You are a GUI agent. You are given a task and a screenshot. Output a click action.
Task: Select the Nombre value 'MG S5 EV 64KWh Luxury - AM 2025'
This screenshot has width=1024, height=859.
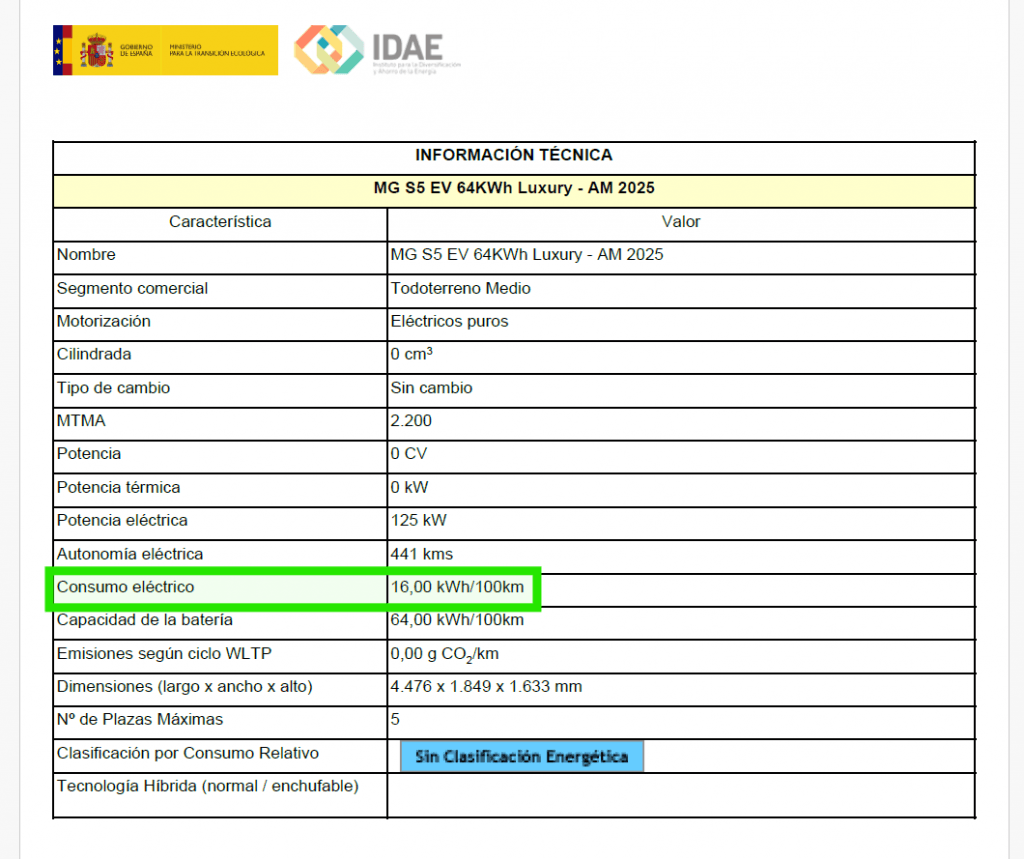(527, 255)
